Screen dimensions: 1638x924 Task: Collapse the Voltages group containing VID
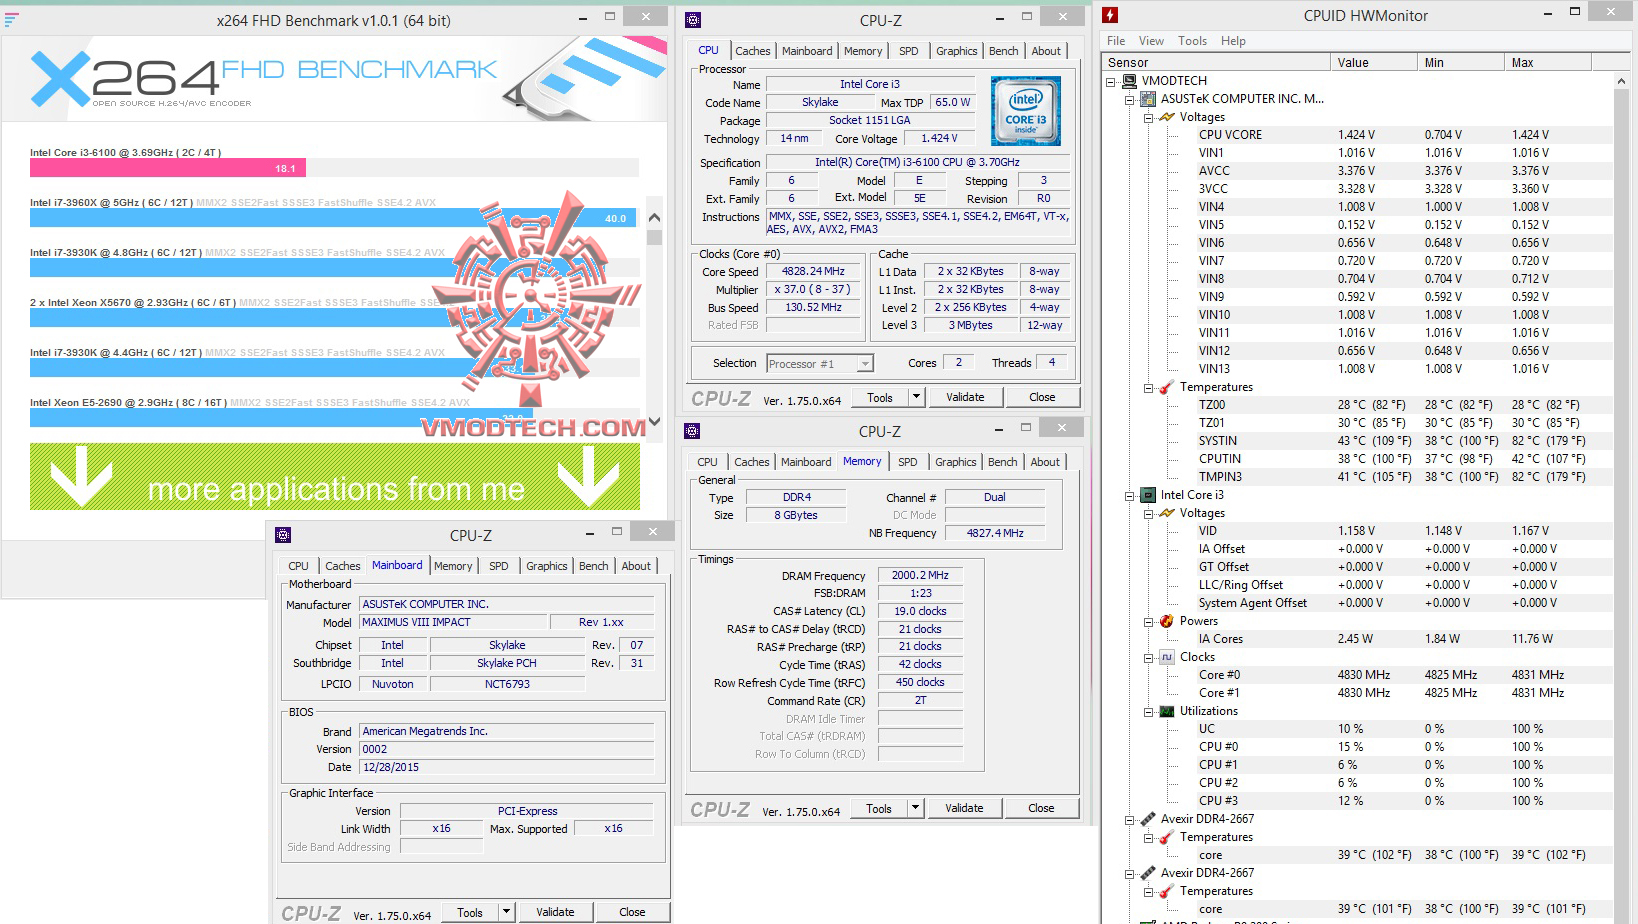click(1148, 513)
